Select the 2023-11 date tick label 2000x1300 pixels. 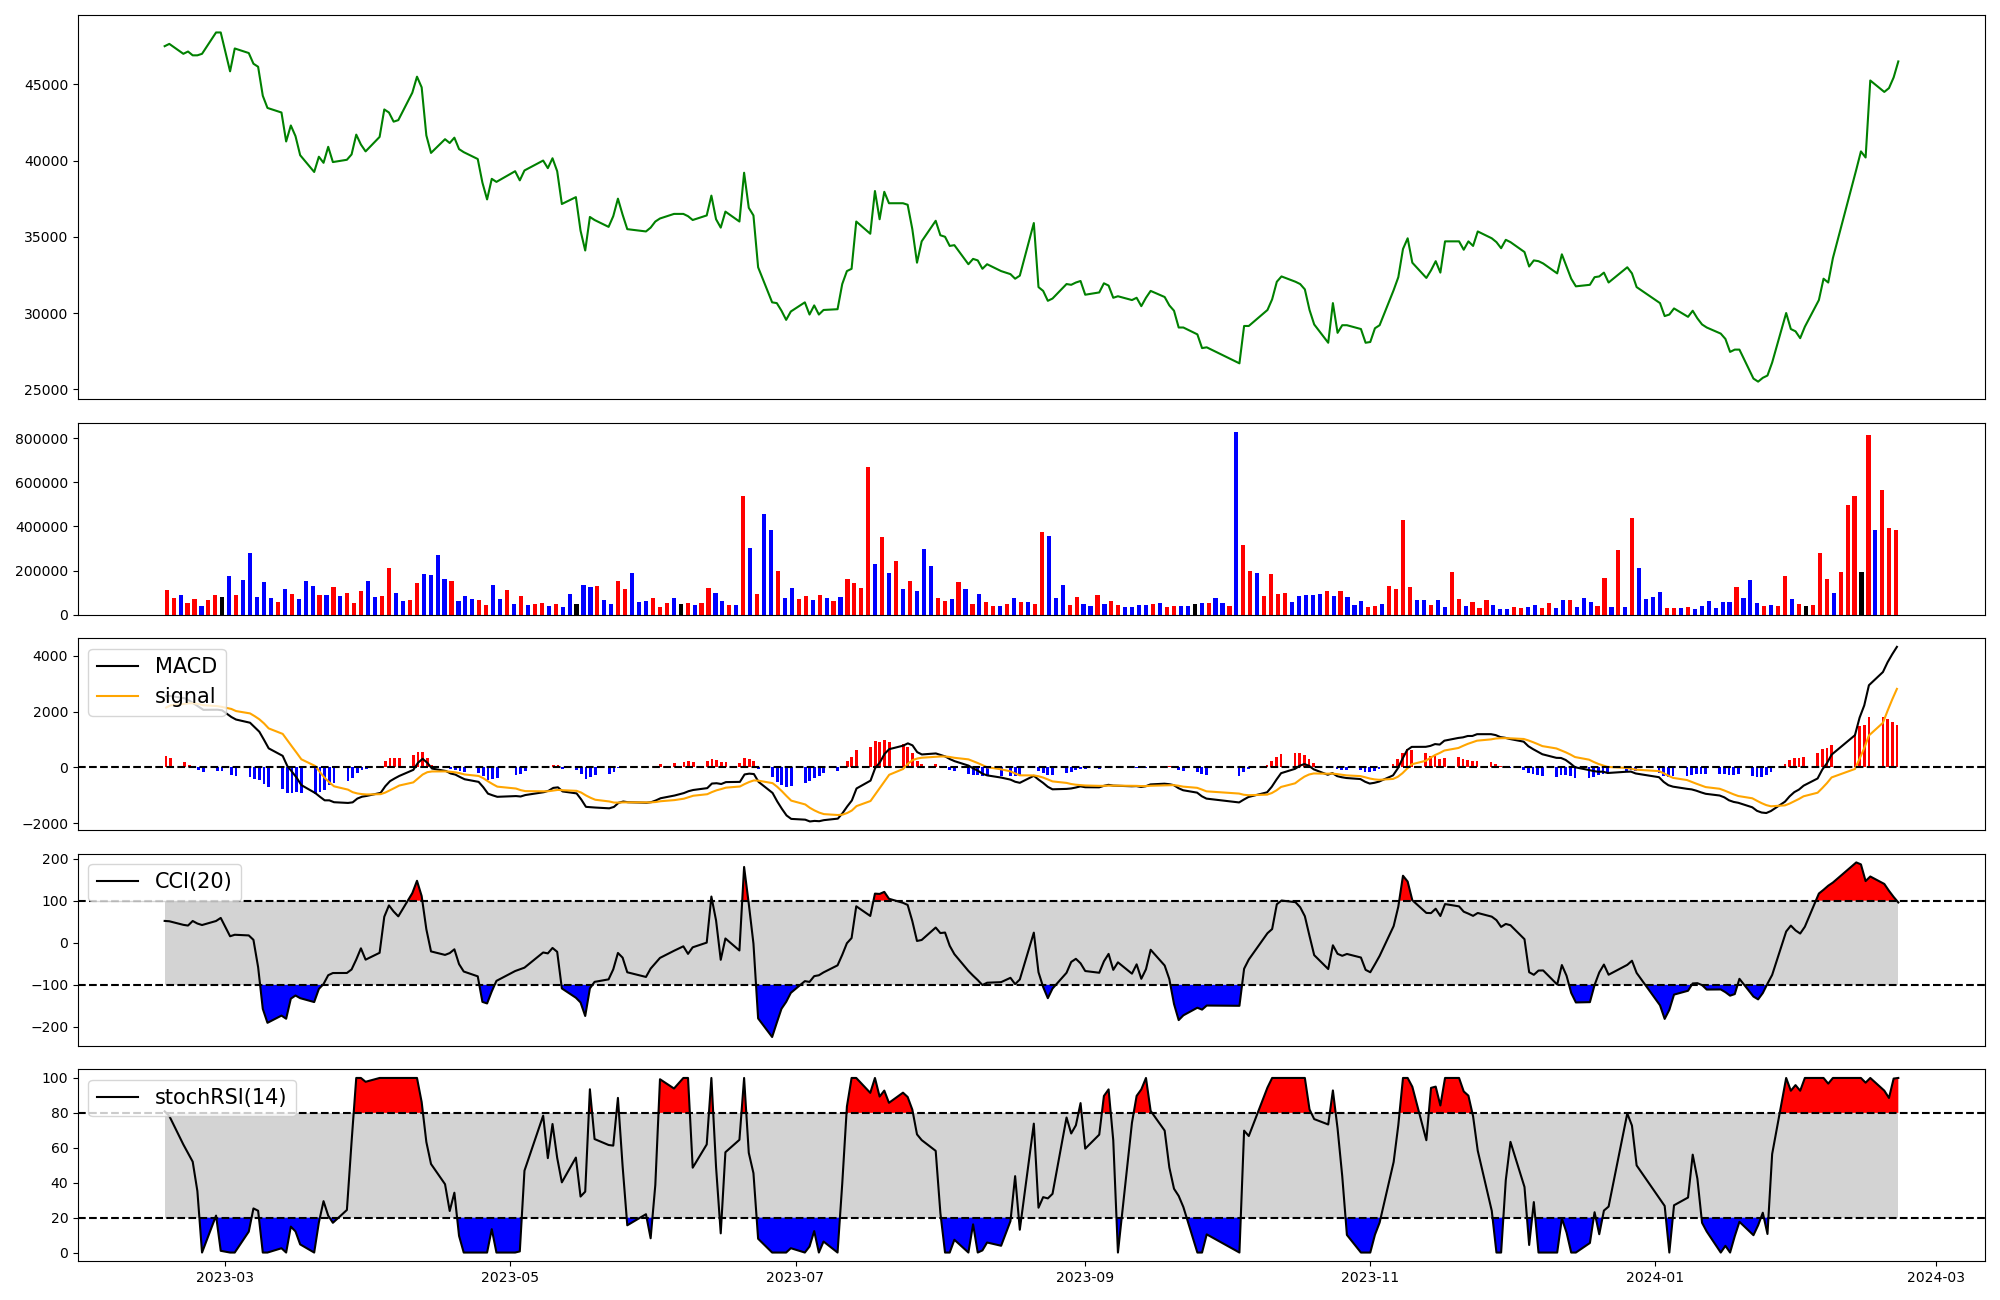tap(1370, 1277)
